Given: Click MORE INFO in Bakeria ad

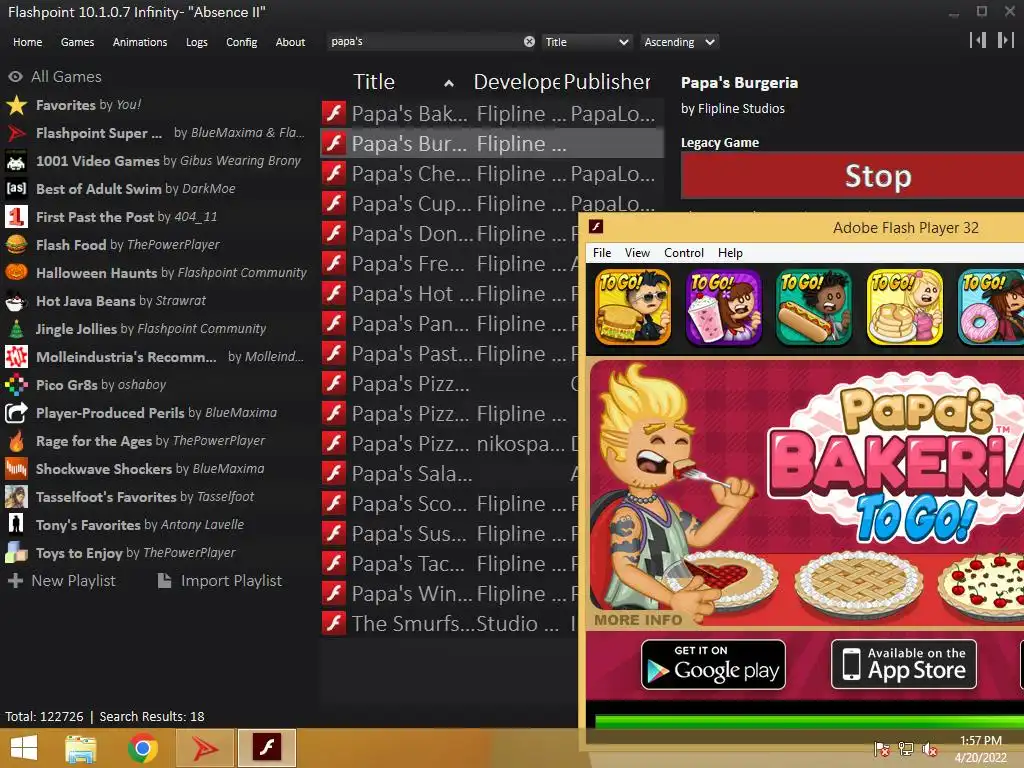Looking at the screenshot, I should pyautogui.click(x=638, y=620).
